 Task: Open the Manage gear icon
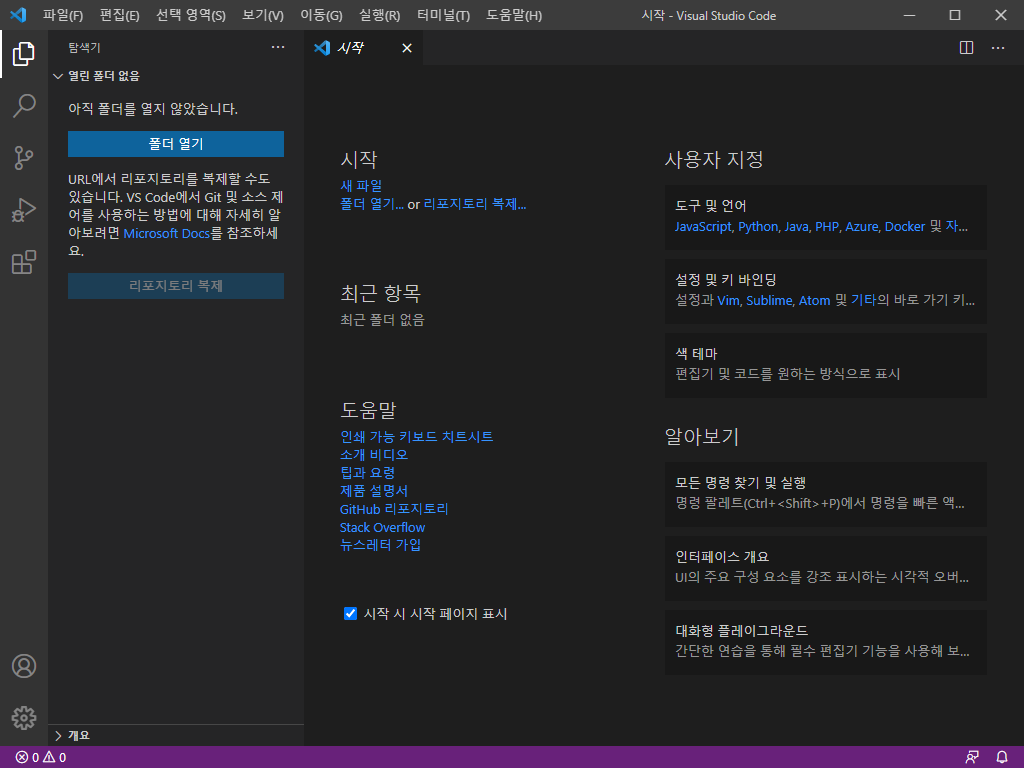[24, 718]
